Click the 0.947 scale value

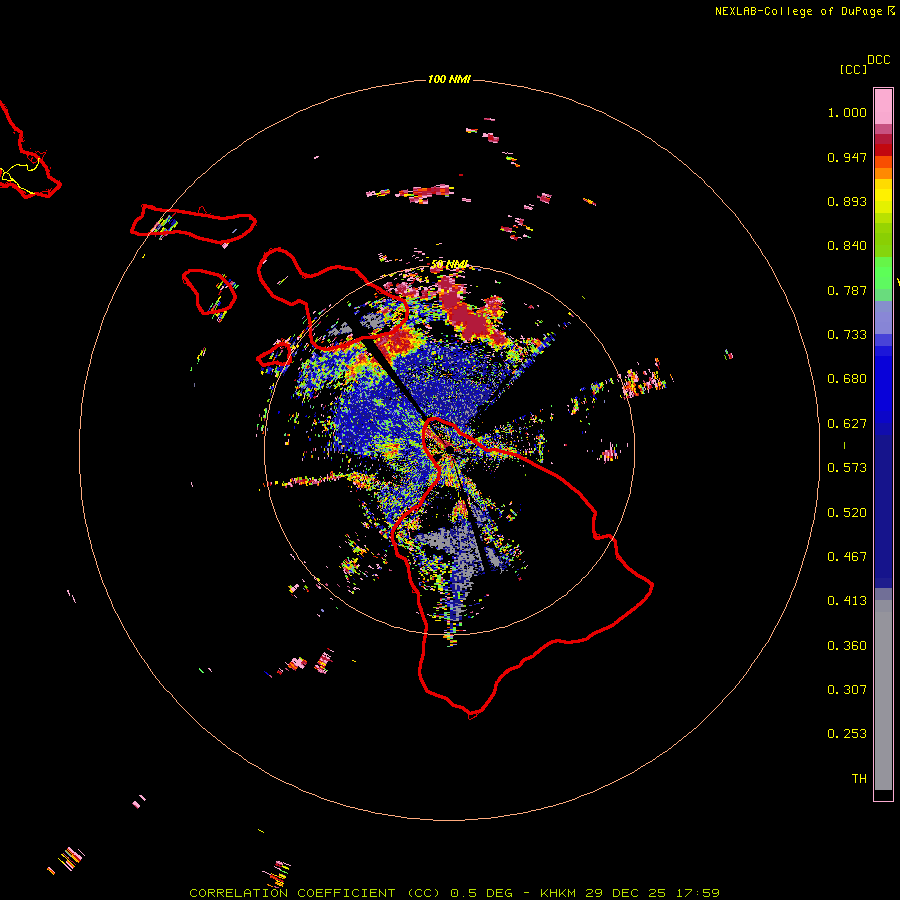click(847, 157)
